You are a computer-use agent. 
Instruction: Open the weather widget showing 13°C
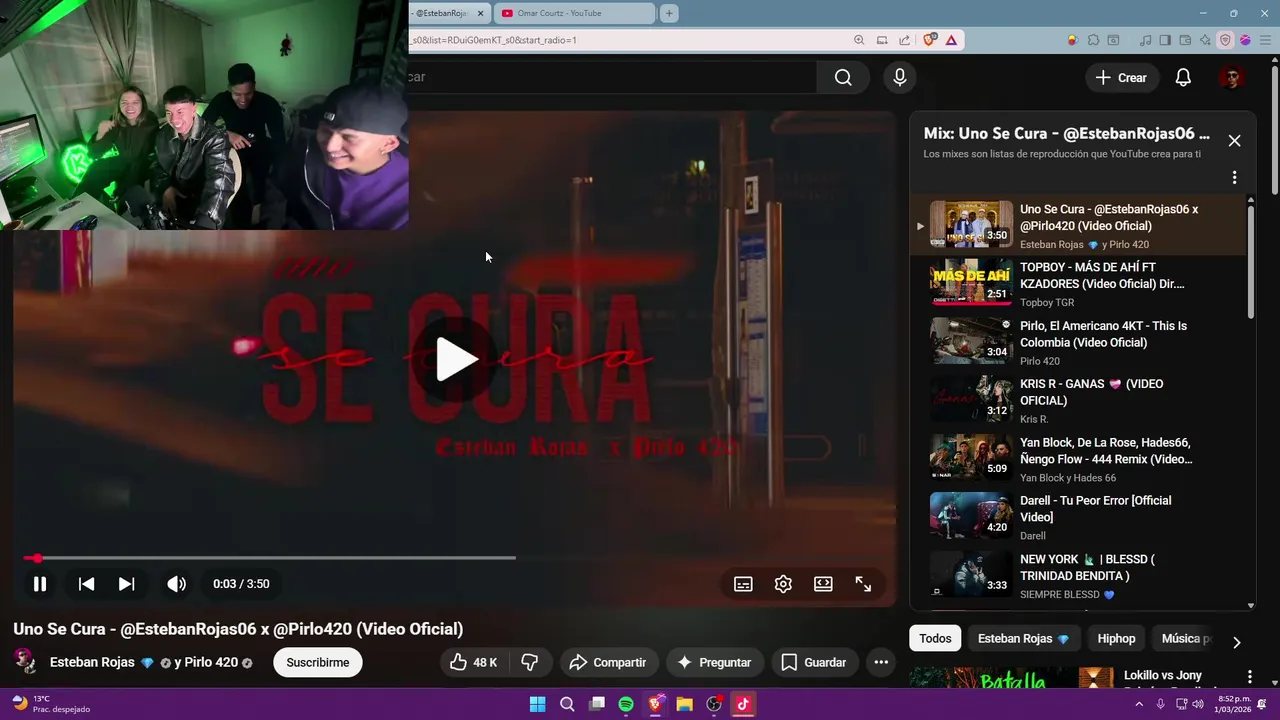(x=50, y=704)
